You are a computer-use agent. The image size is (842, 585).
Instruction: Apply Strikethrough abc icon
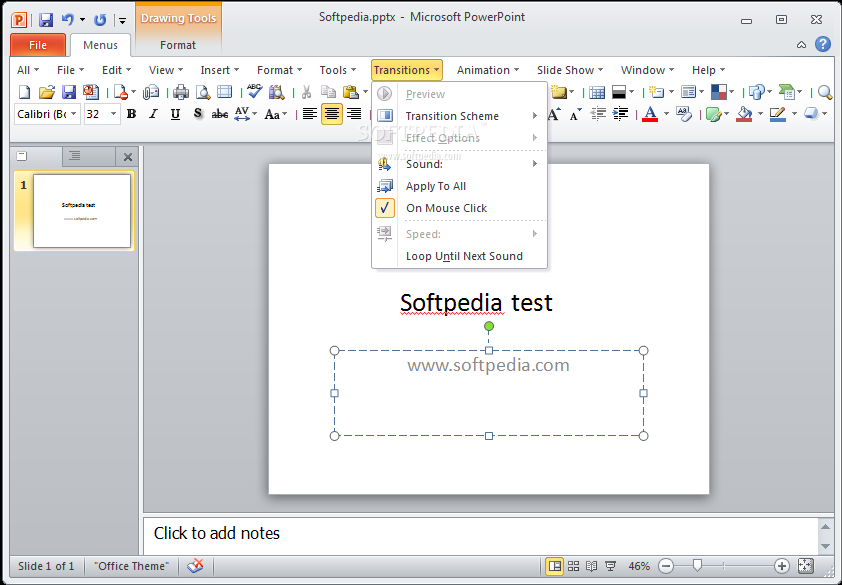click(x=220, y=114)
